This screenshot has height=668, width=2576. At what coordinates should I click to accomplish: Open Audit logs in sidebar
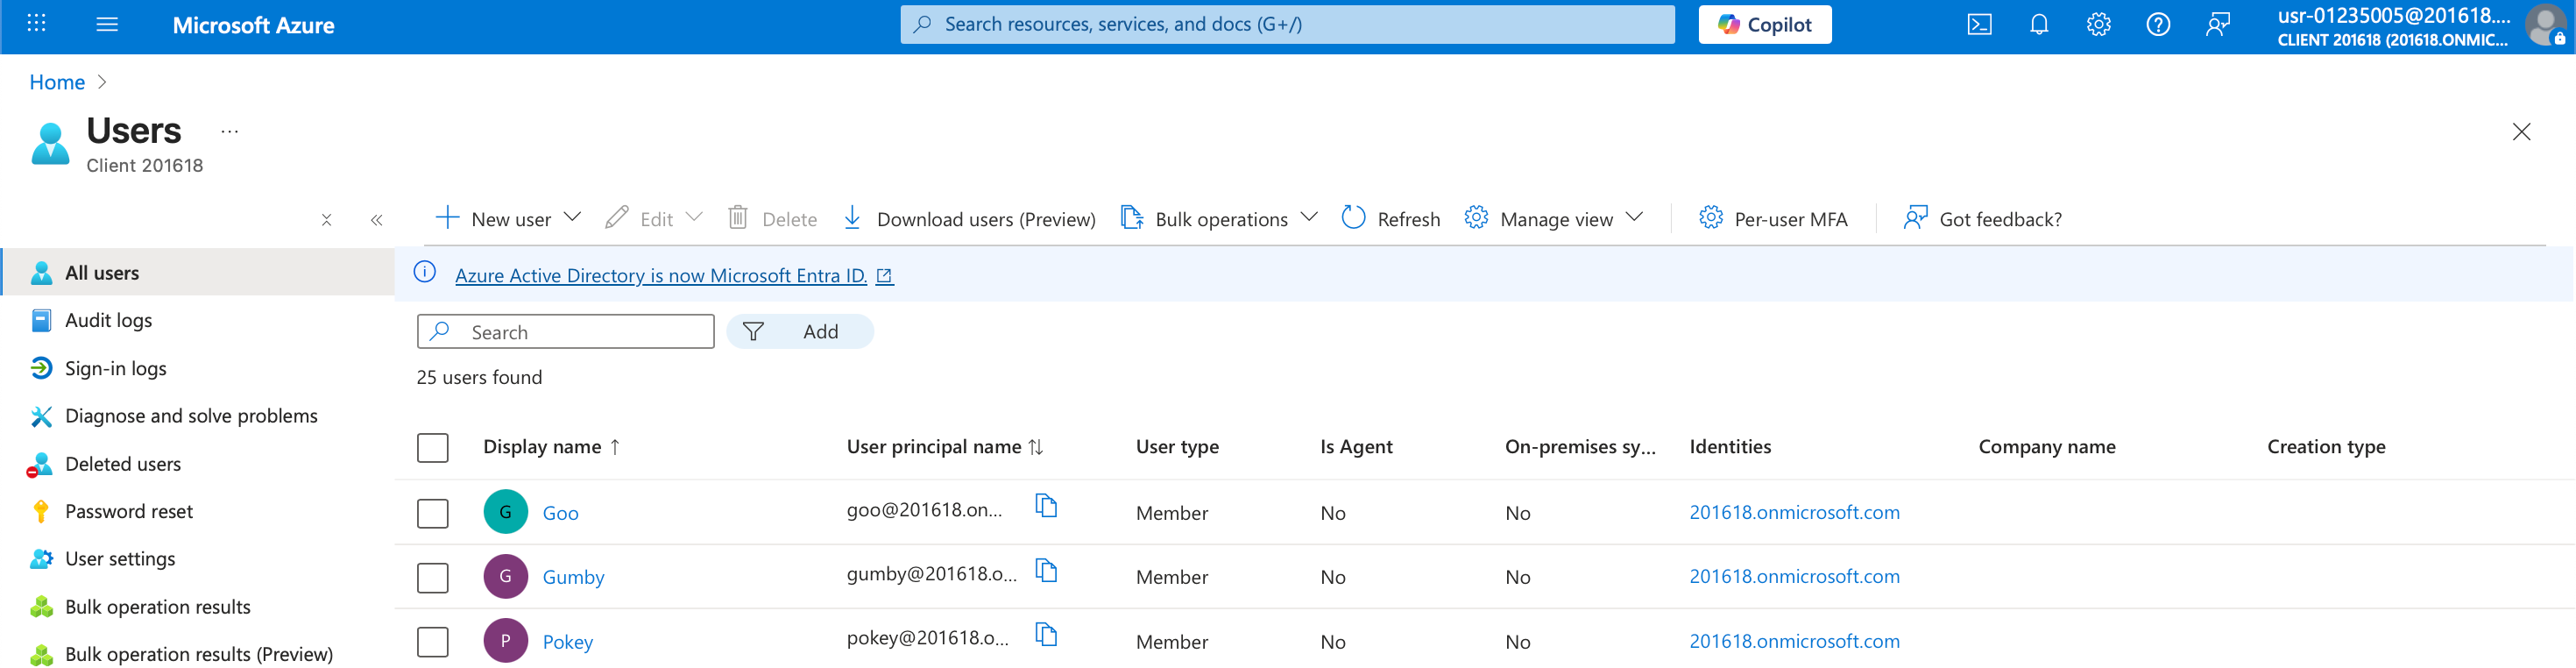108,320
